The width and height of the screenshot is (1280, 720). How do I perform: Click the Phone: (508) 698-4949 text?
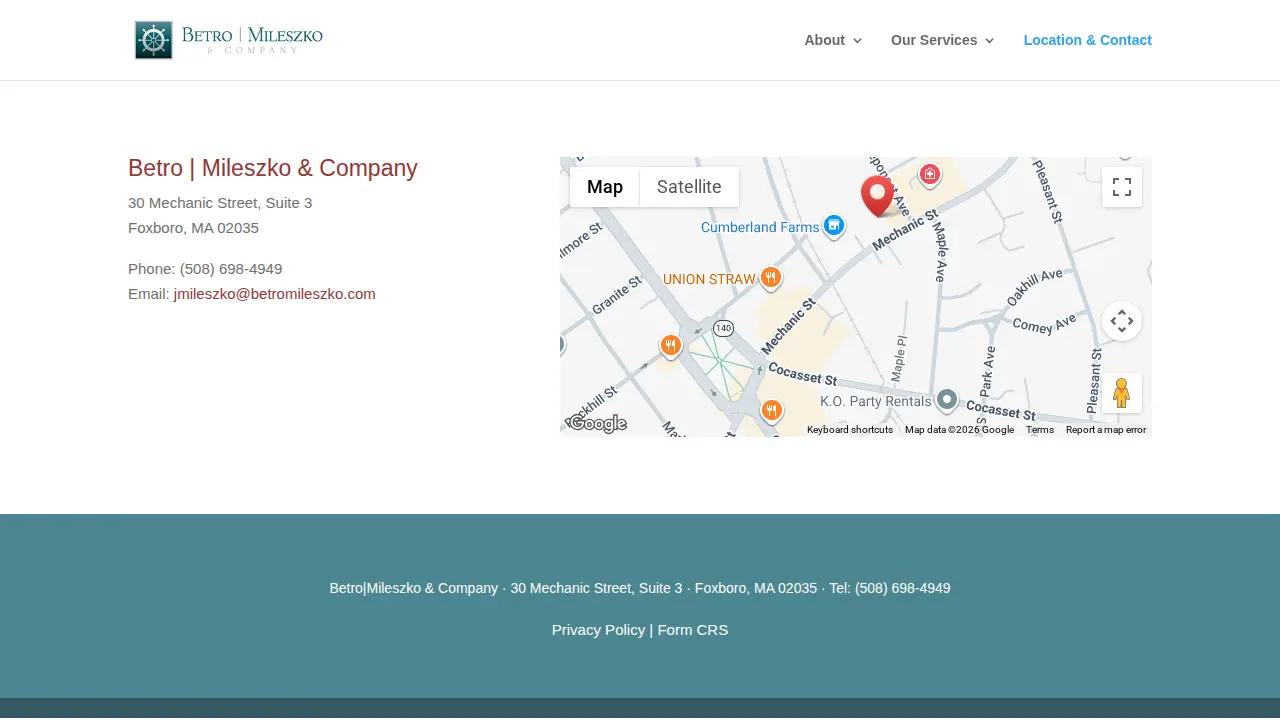coord(205,269)
